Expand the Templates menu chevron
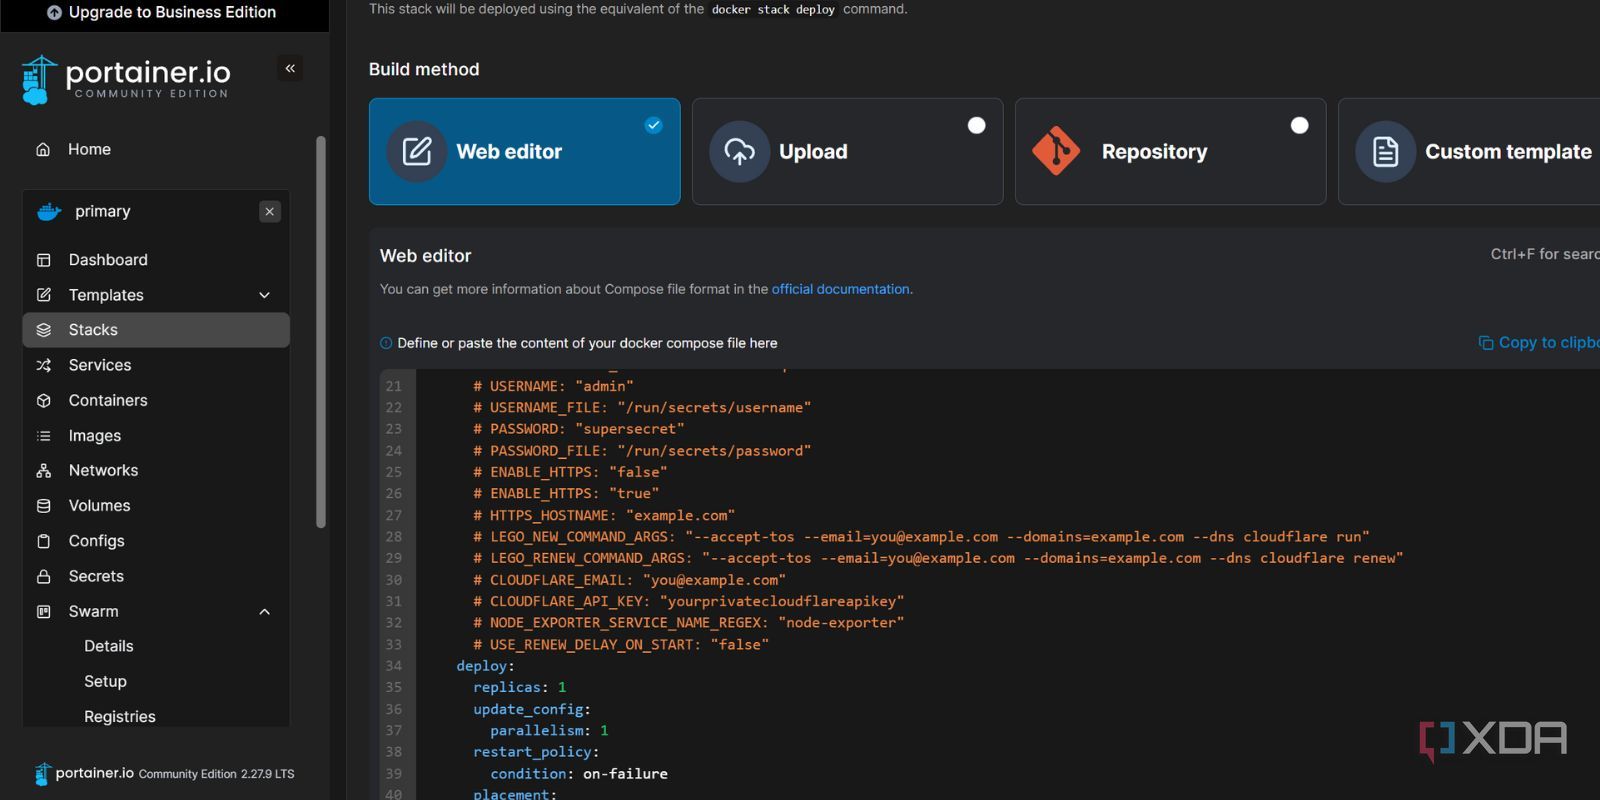The height and width of the screenshot is (800, 1600). click(x=265, y=295)
